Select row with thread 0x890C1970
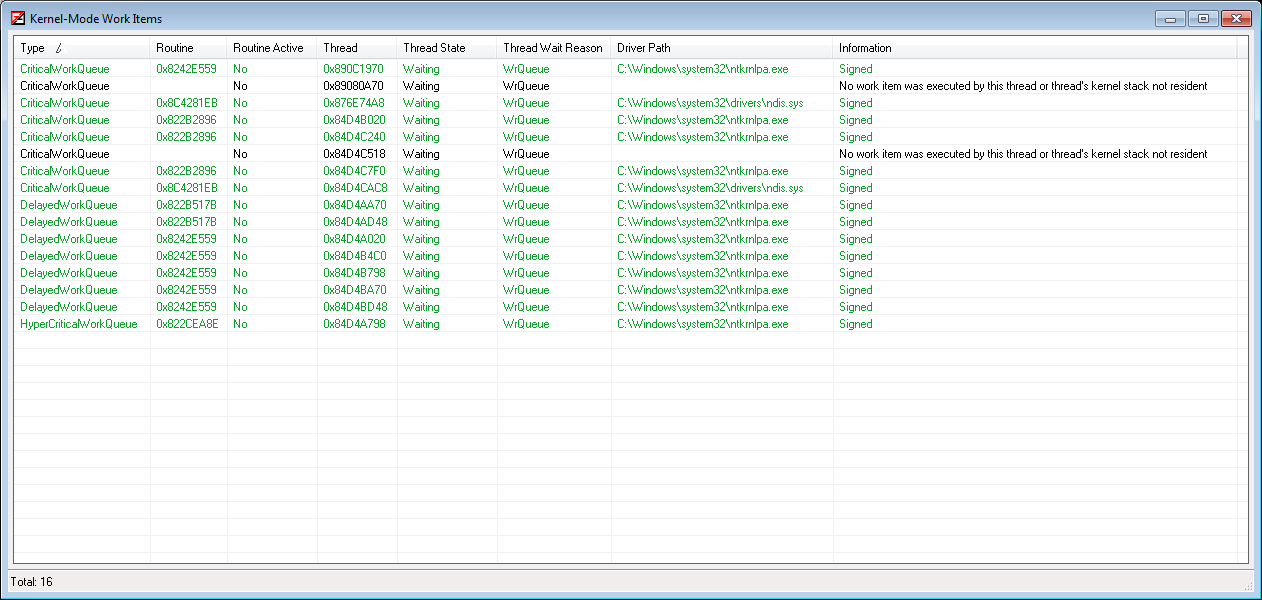1262x600 pixels. (x=353, y=69)
